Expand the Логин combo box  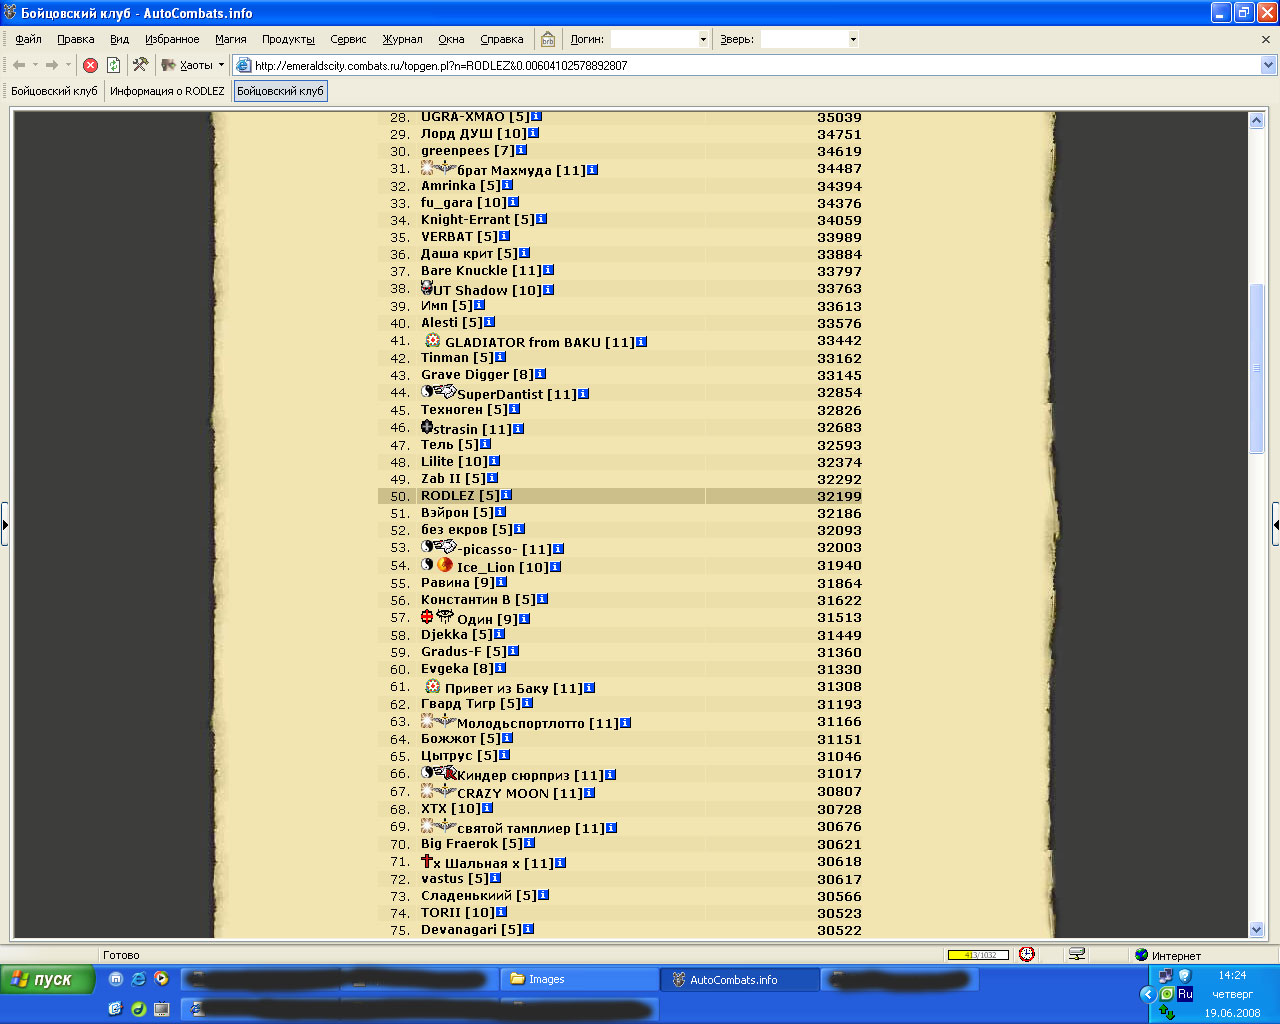point(703,39)
